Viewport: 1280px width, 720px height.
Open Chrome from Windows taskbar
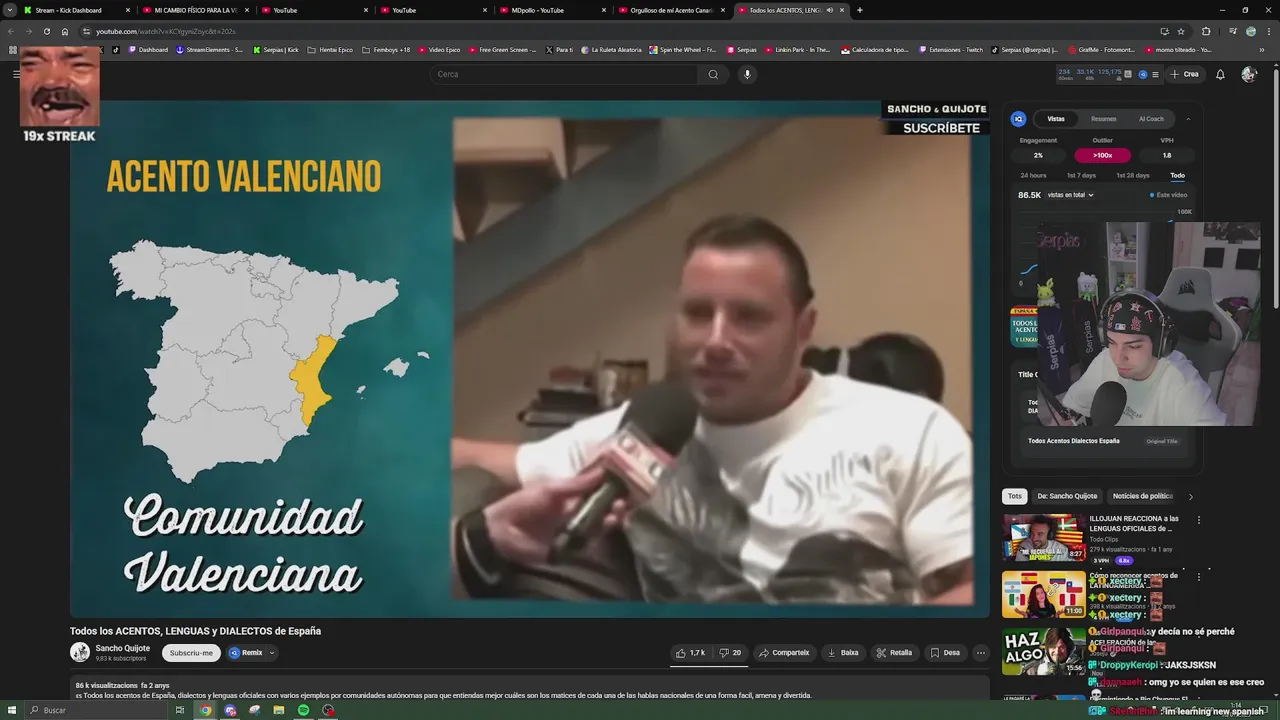pos(205,710)
